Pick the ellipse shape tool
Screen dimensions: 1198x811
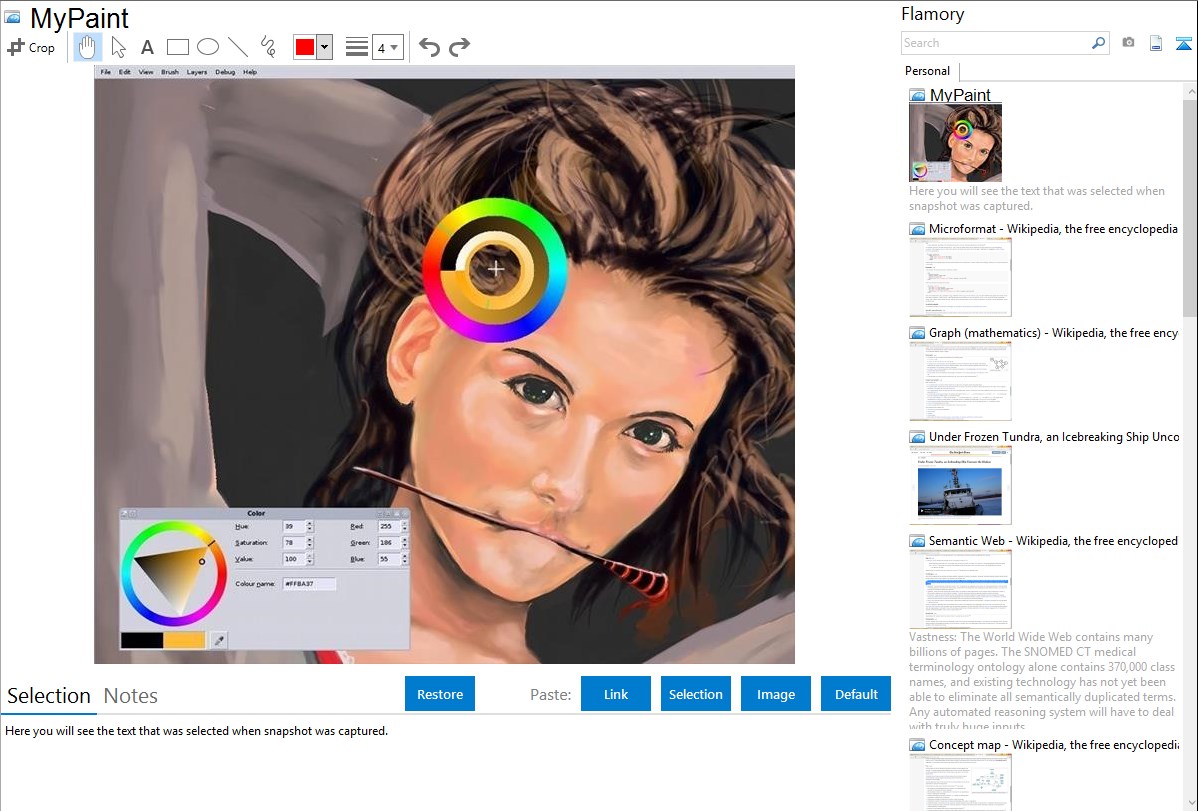coord(208,47)
